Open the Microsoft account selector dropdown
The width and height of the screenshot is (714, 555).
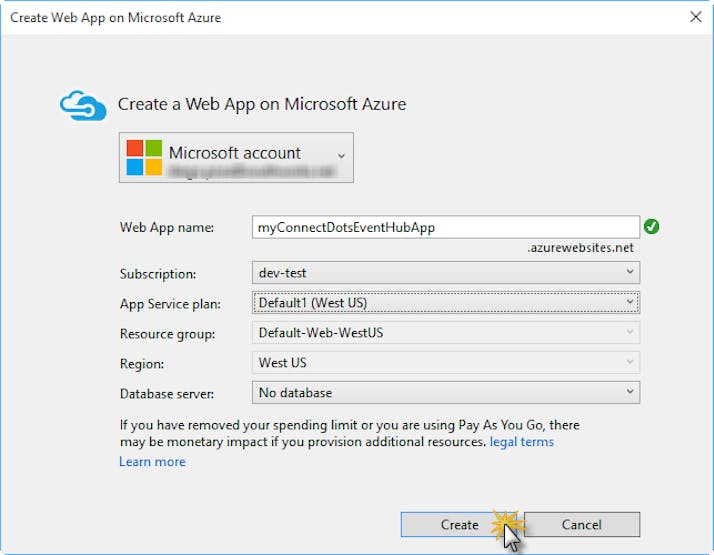tap(236, 158)
